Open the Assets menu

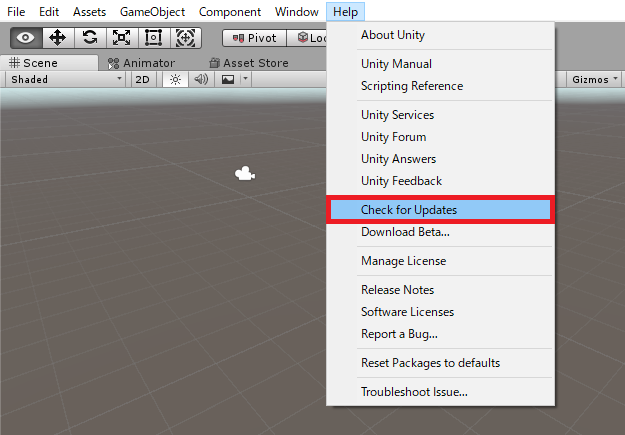[x=90, y=12]
